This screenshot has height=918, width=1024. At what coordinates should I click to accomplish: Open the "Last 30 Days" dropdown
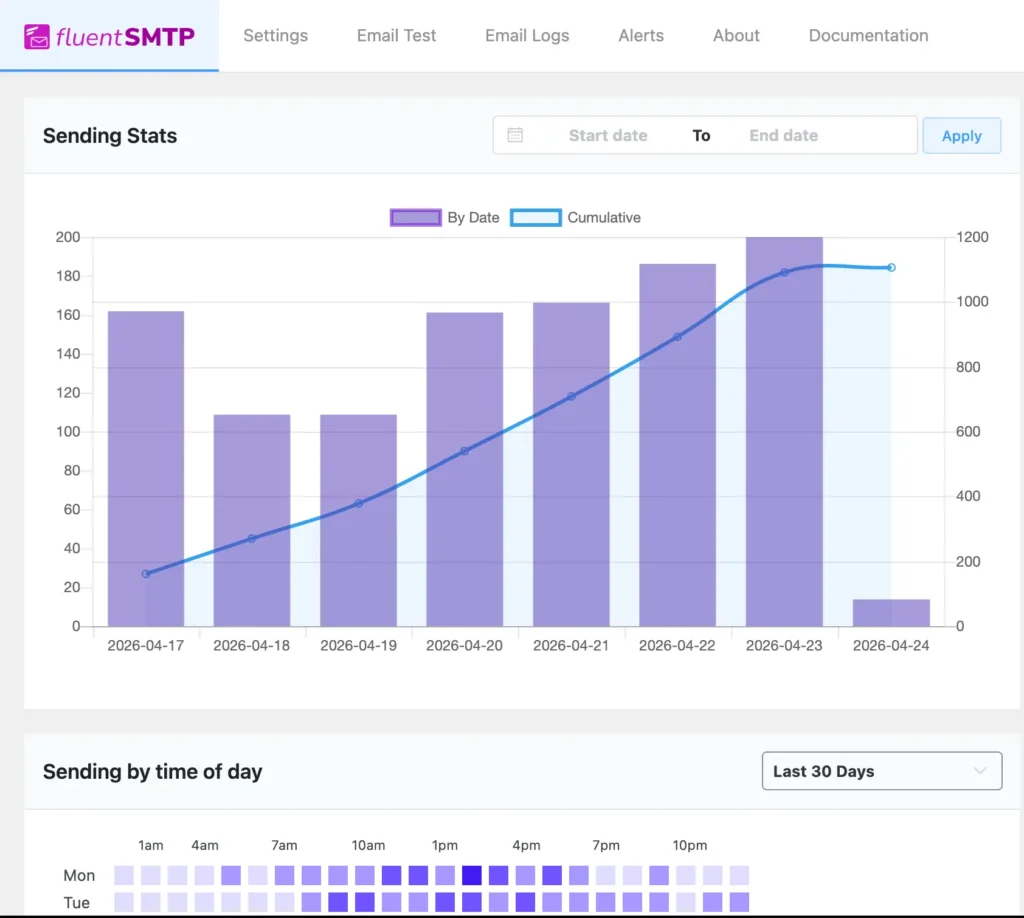881,771
